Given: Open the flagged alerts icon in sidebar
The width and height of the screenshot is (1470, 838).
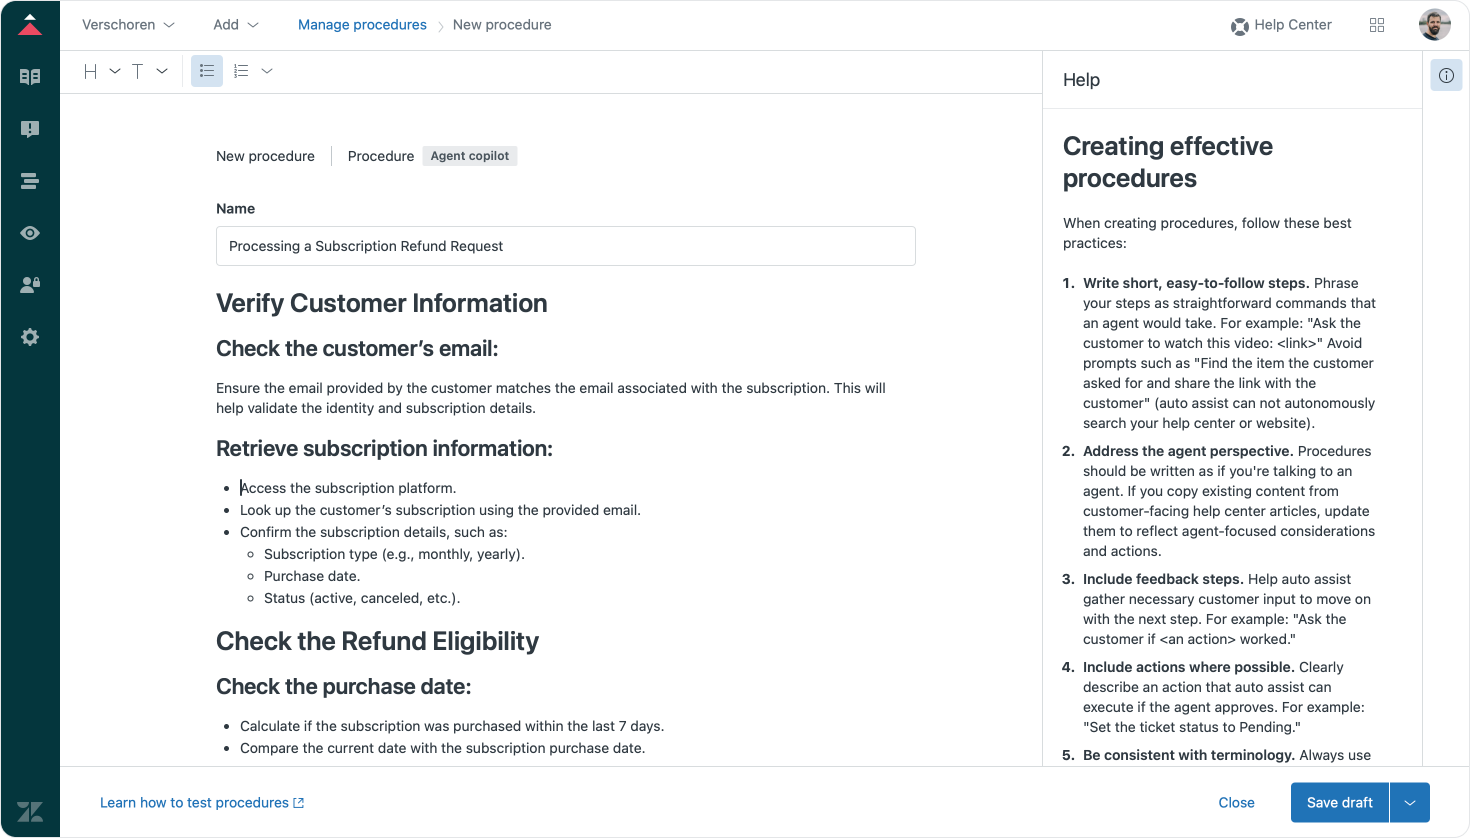Looking at the screenshot, I should point(30,129).
